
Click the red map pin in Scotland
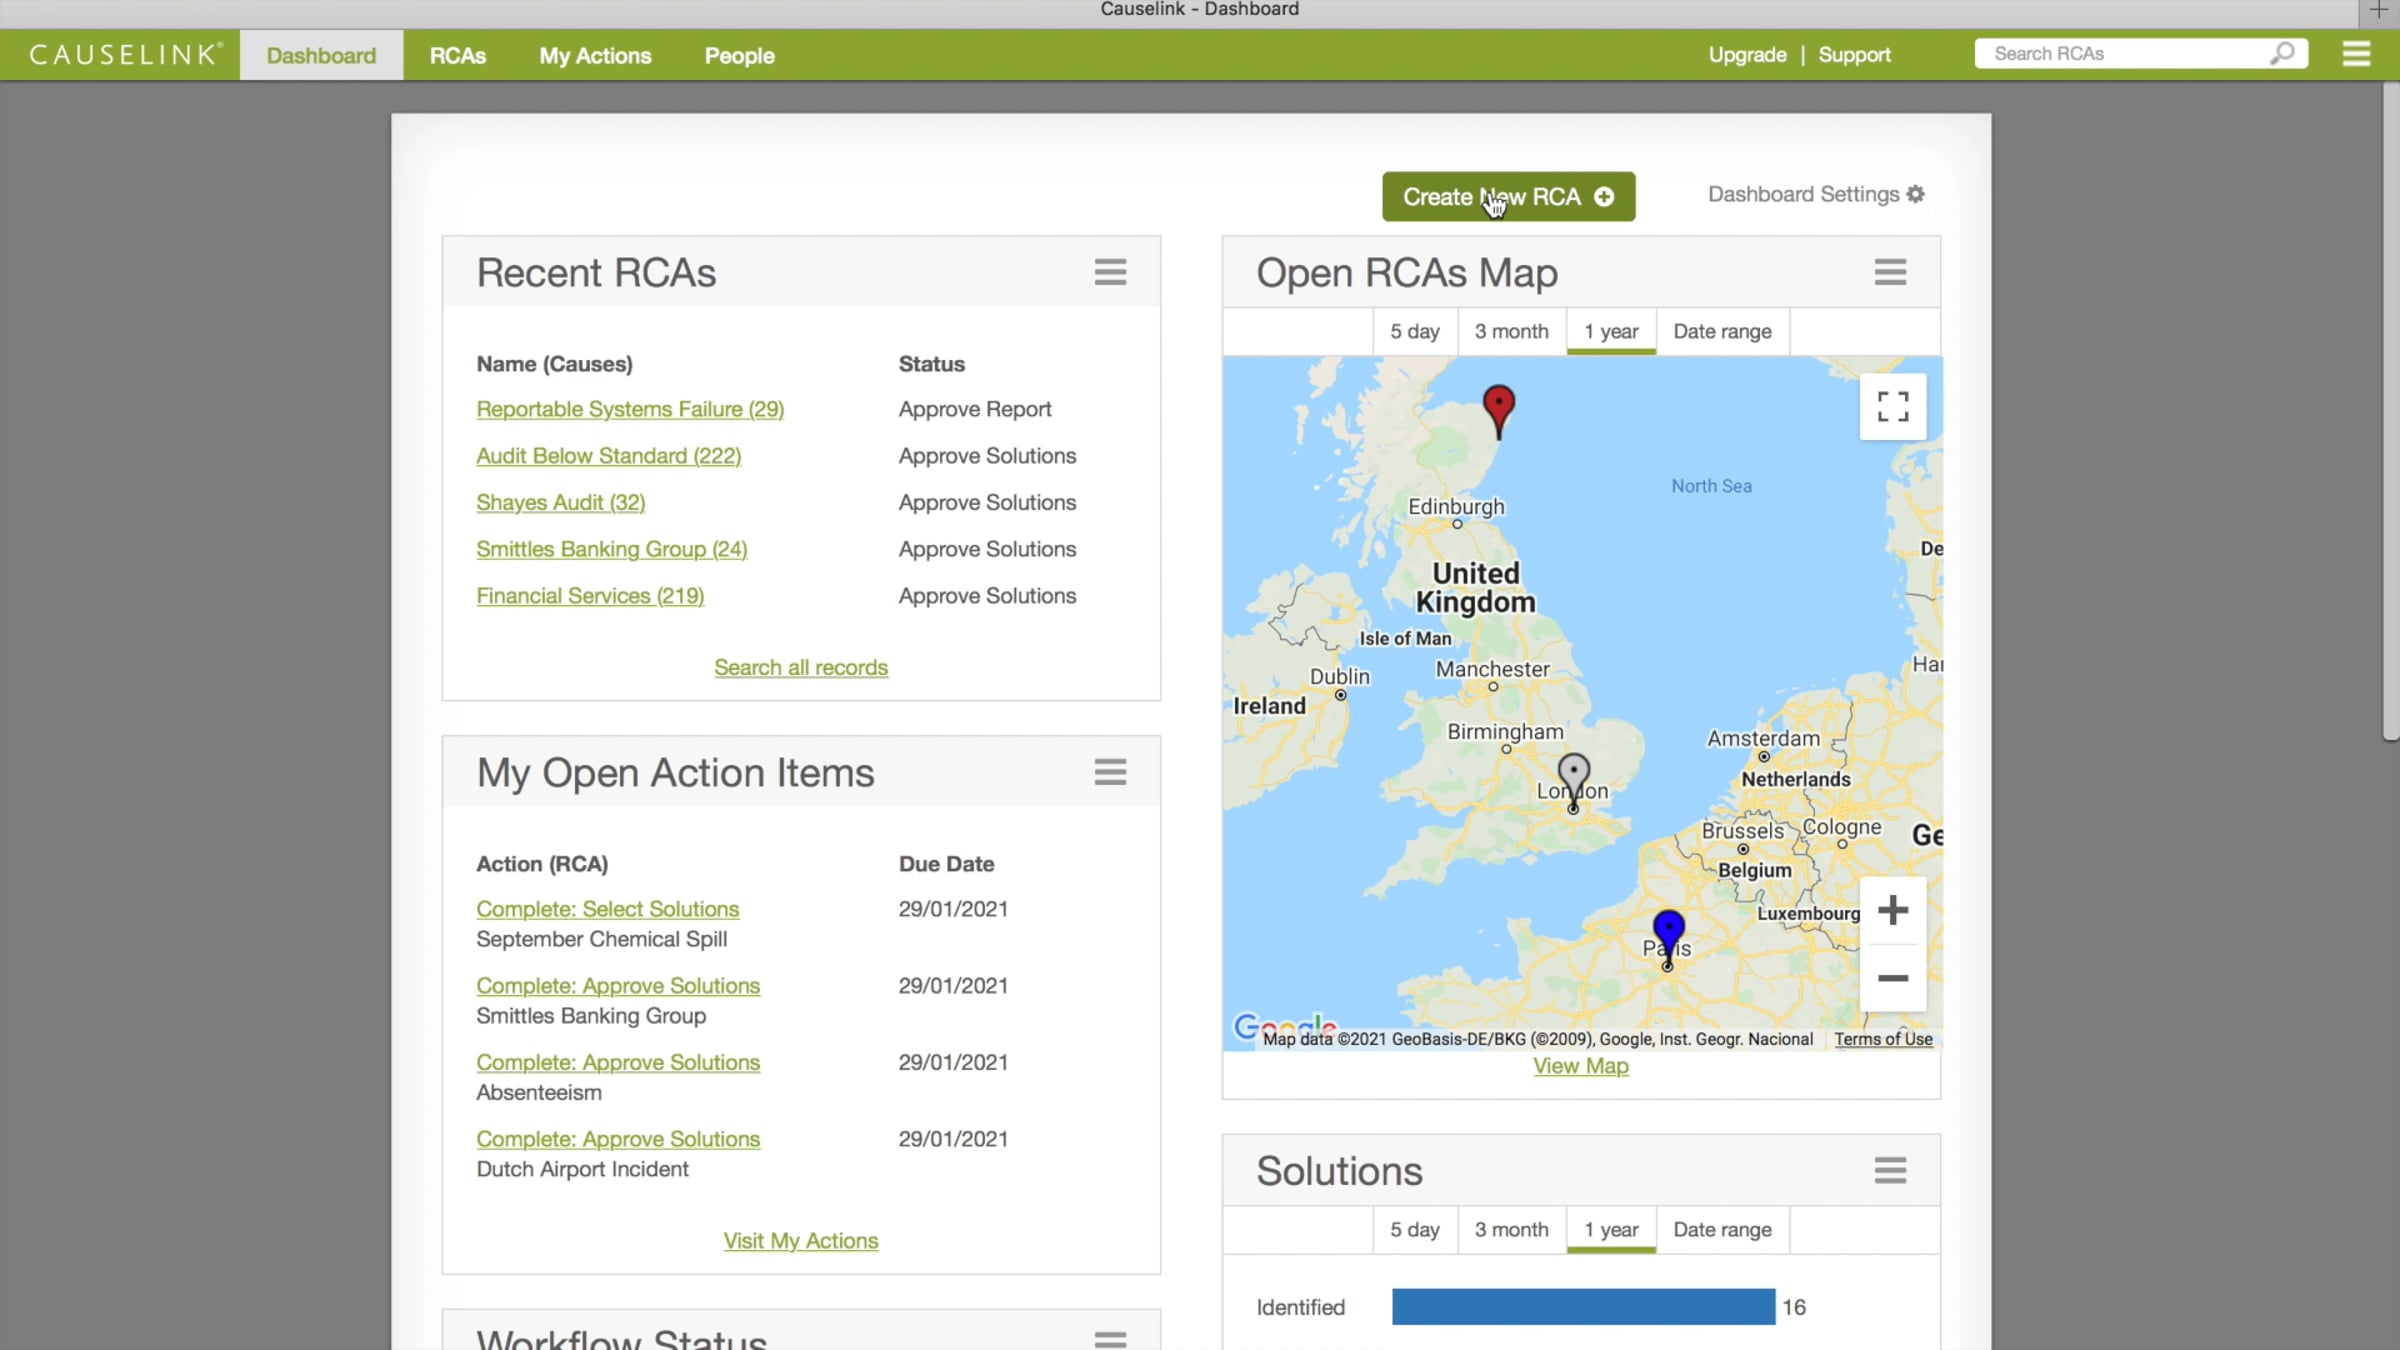click(1498, 407)
